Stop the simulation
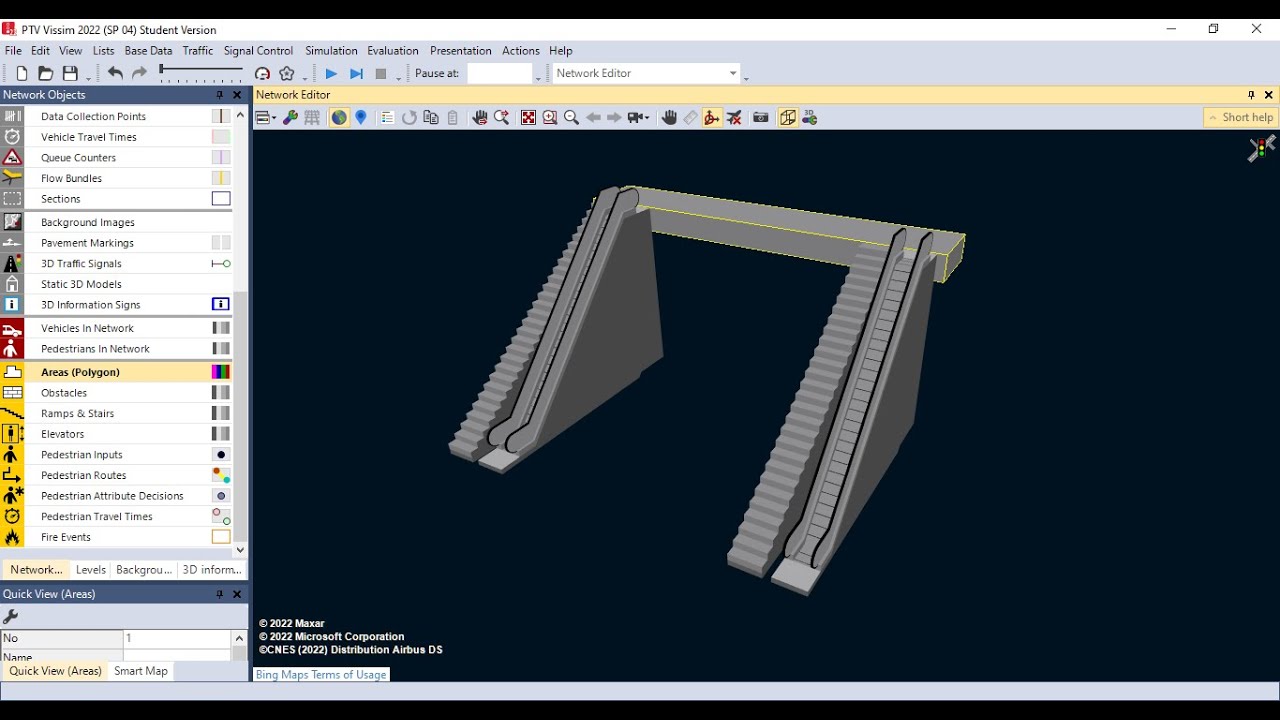 381,73
